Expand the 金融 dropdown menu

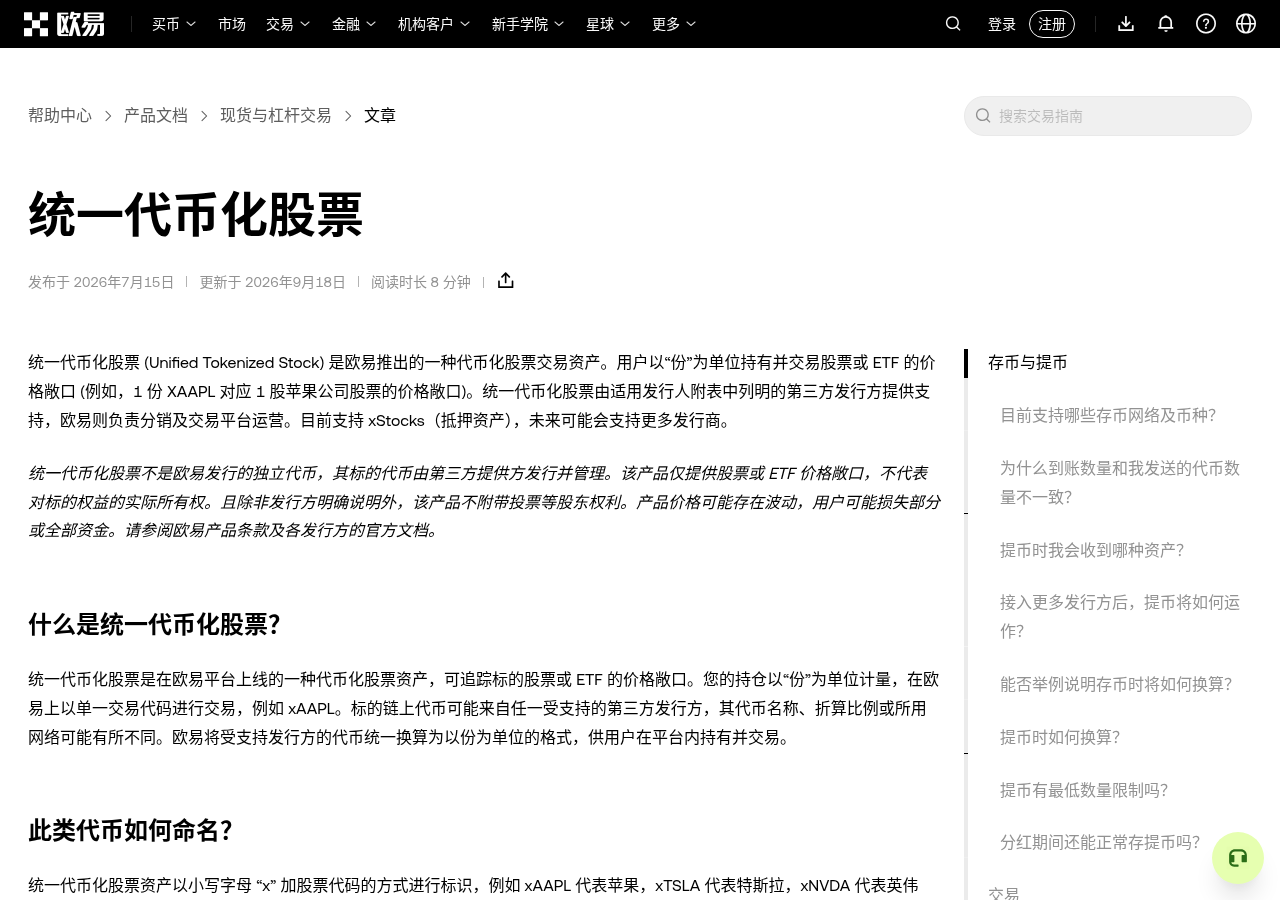click(x=354, y=24)
